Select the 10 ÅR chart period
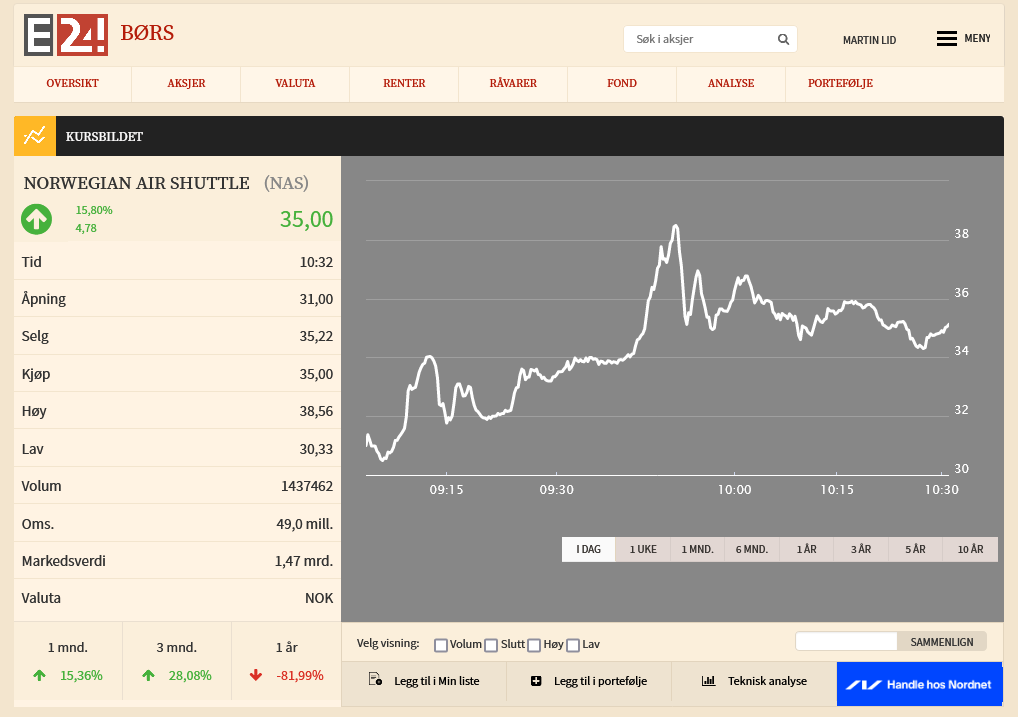1018x717 pixels. (x=971, y=549)
